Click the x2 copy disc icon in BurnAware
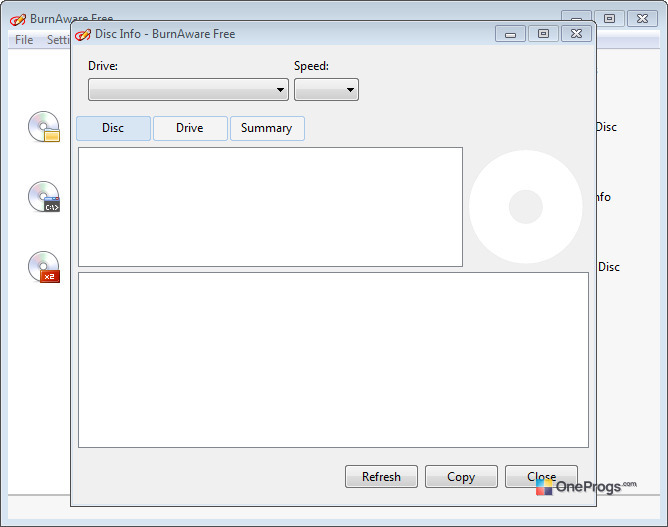668x527 pixels. (x=44, y=267)
